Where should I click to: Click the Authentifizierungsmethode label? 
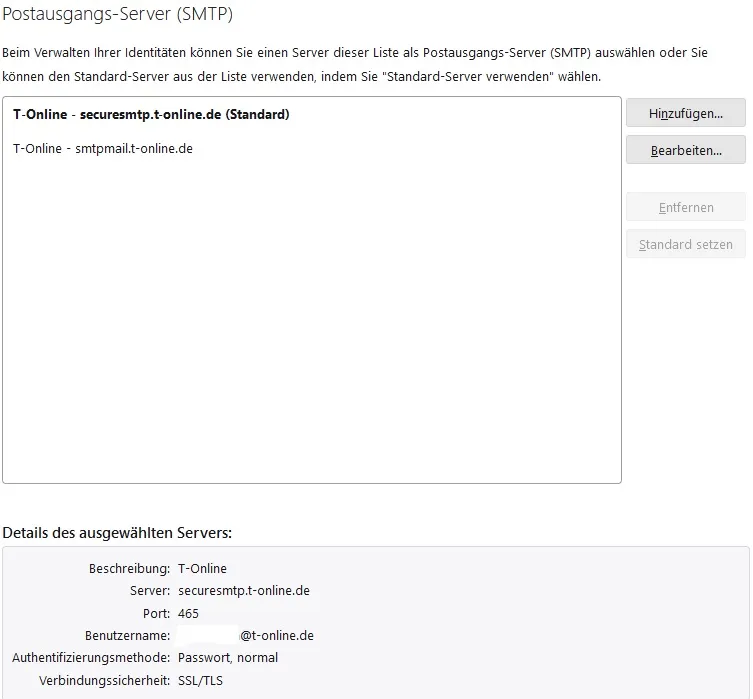coord(91,657)
